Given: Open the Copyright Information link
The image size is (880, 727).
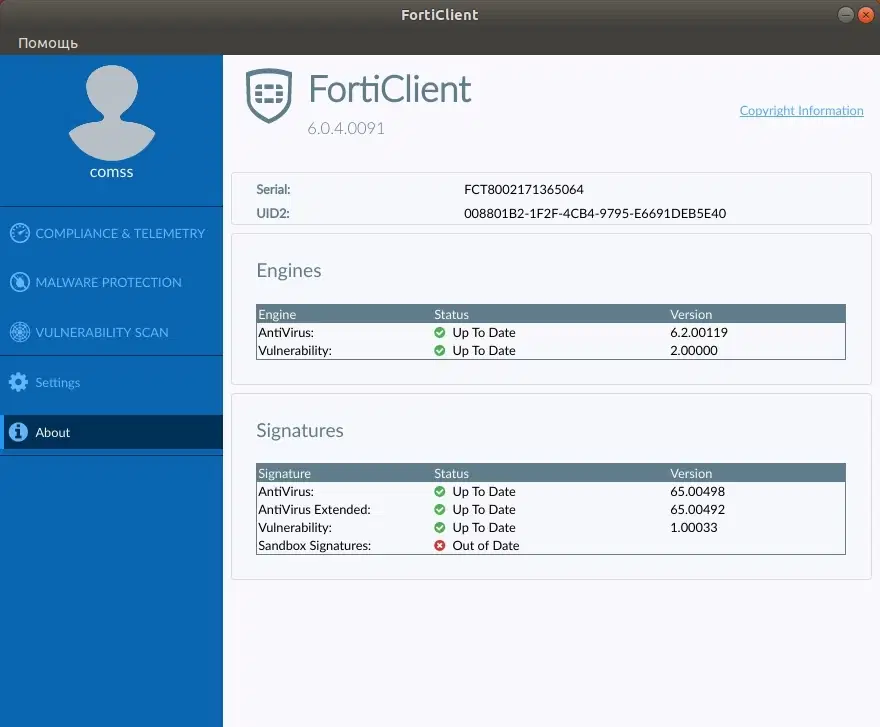Looking at the screenshot, I should tap(801, 111).
